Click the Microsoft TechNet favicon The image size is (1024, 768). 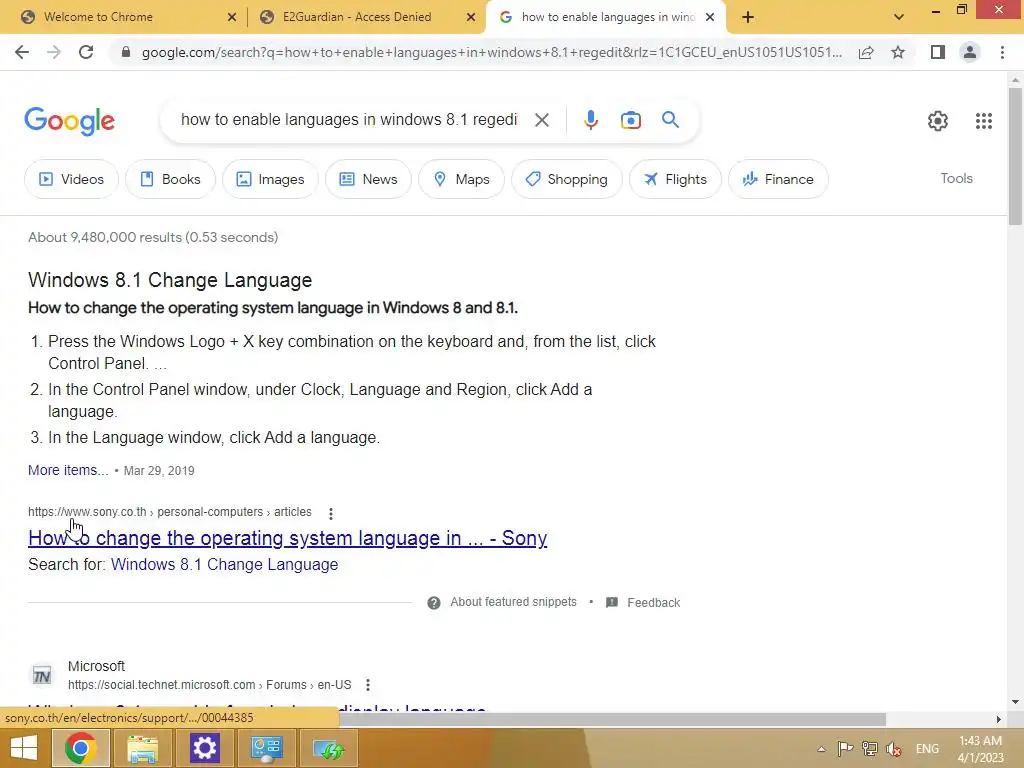point(42,675)
